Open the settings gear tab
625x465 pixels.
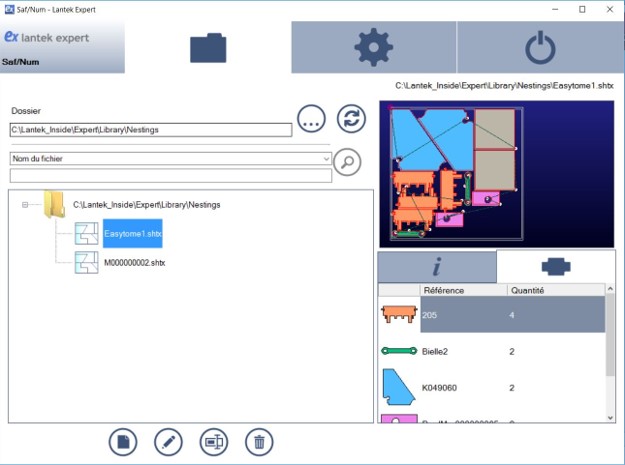pyautogui.click(x=373, y=47)
